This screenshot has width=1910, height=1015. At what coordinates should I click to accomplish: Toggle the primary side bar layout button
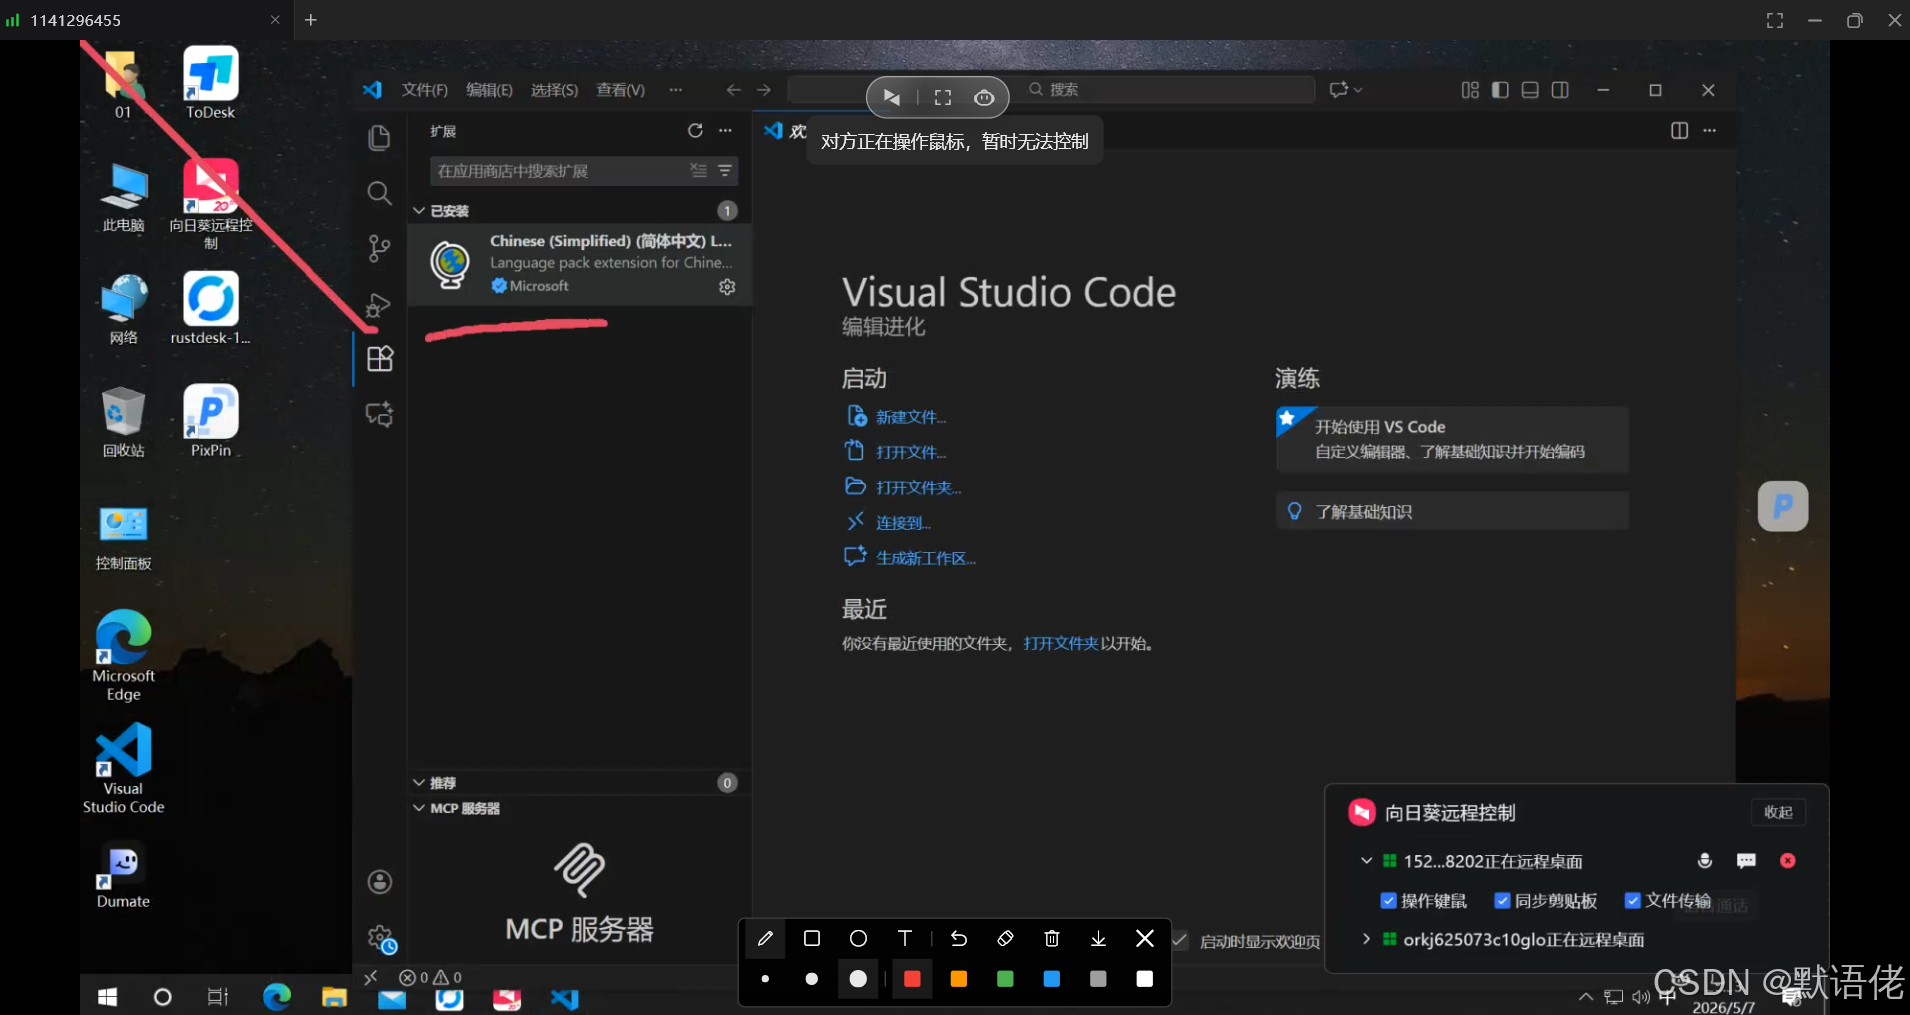click(1500, 90)
